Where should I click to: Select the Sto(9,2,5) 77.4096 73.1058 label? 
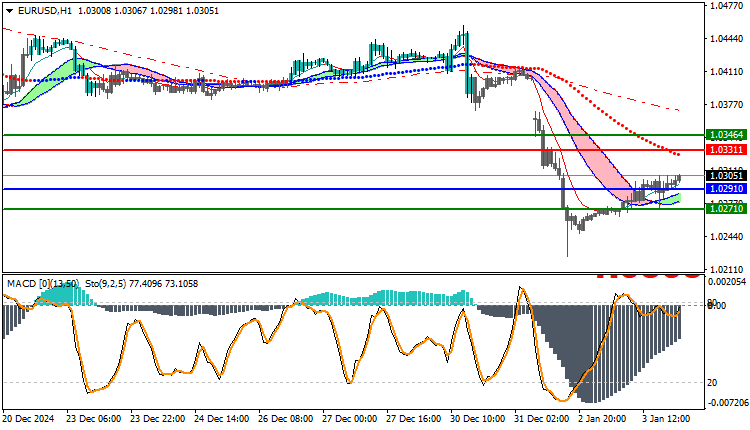[x=142, y=284]
